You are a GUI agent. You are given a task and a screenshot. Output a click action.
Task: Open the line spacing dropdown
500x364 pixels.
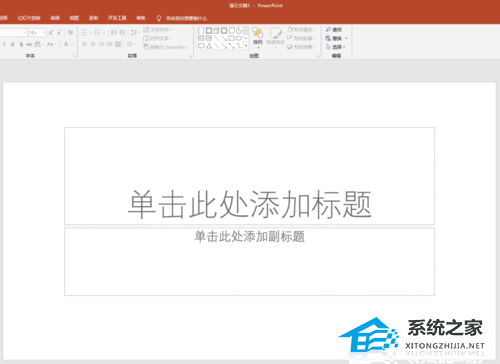135,32
